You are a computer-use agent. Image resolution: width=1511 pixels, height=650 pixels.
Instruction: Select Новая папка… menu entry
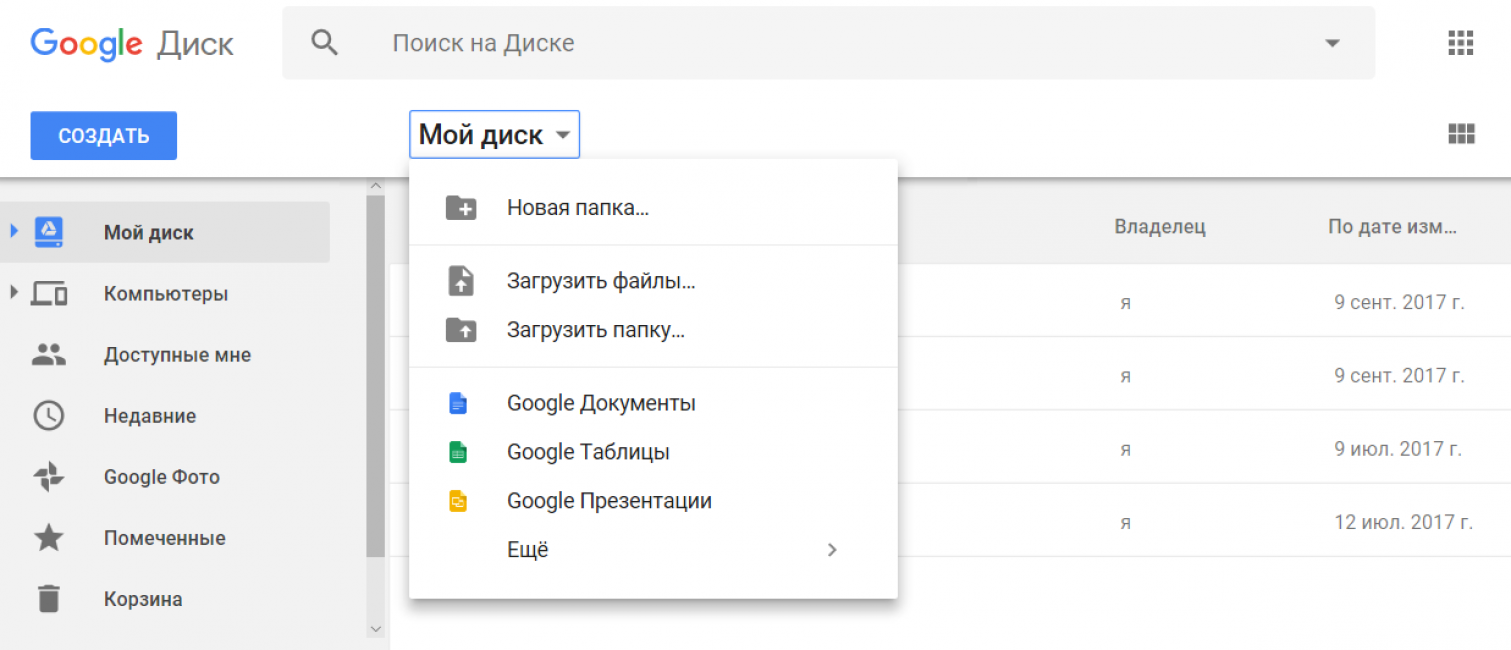coord(653,208)
